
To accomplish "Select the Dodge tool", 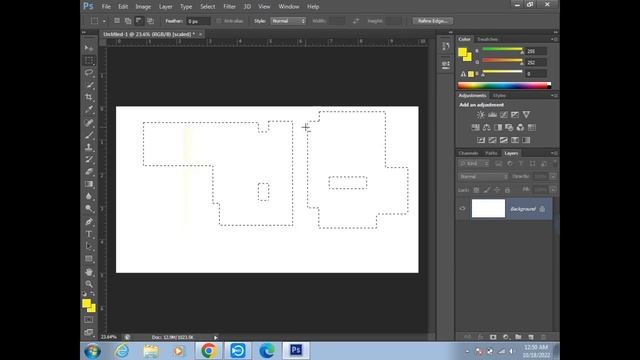I will click(x=89, y=209).
